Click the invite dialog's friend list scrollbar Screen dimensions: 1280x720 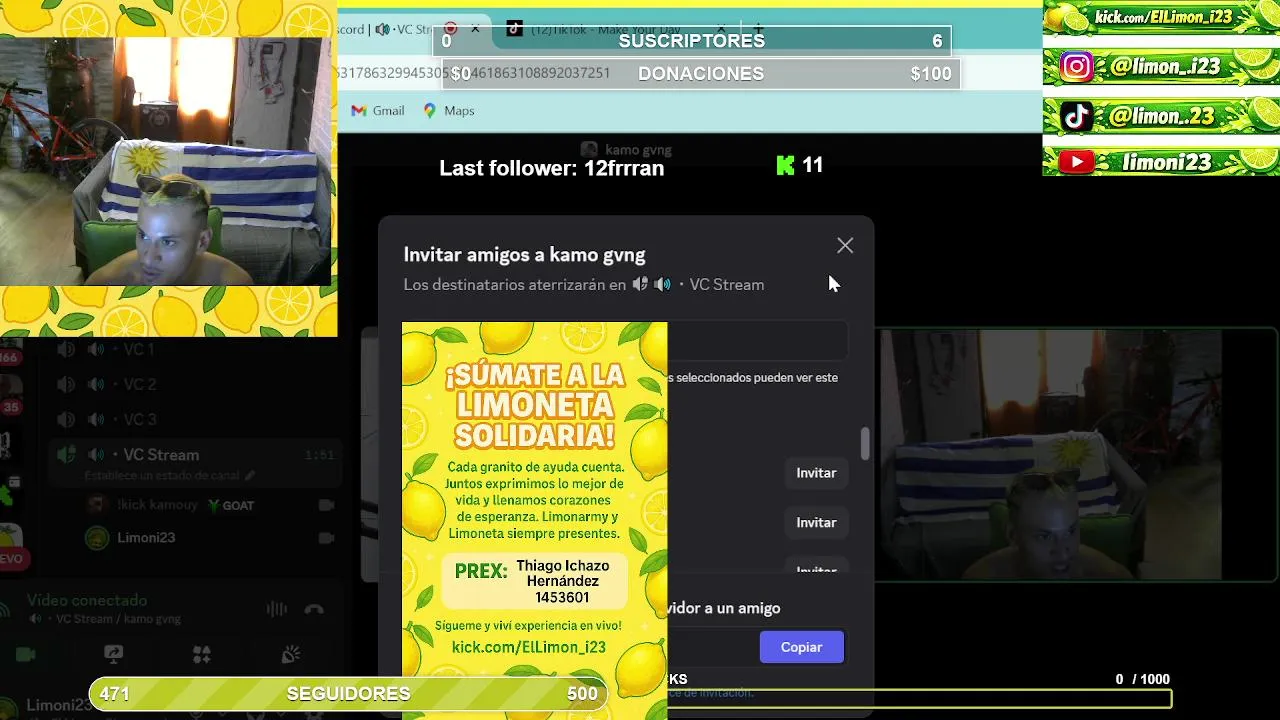tap(865, 444)
